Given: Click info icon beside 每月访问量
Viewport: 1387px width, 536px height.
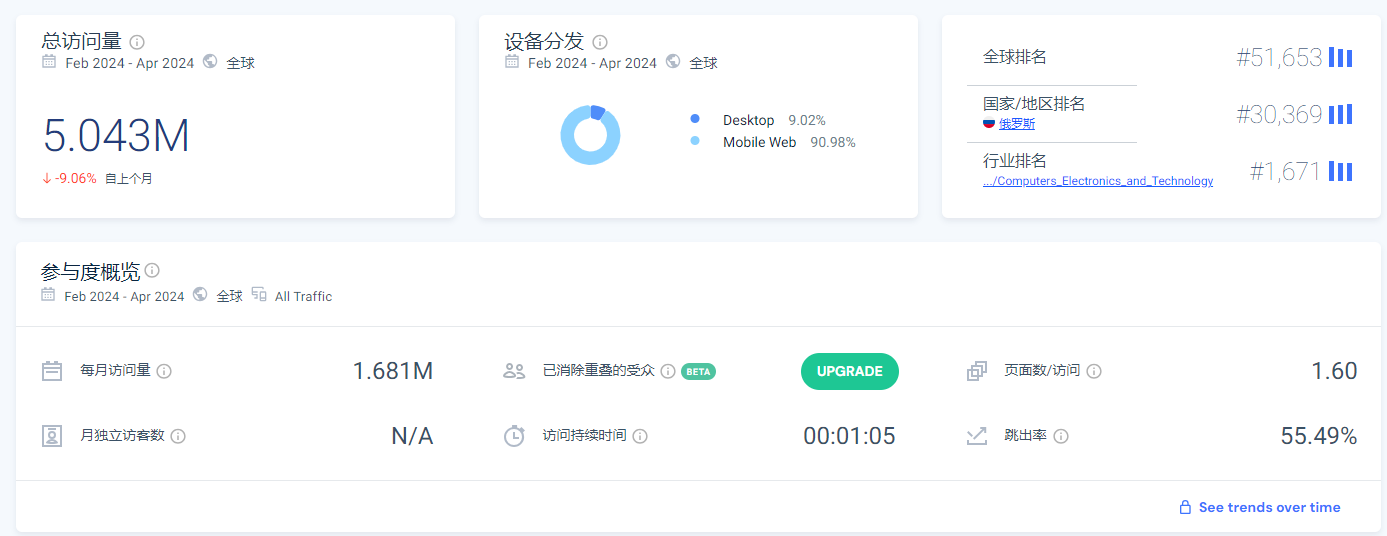Looking at the screenshot, I should point(164,371).
